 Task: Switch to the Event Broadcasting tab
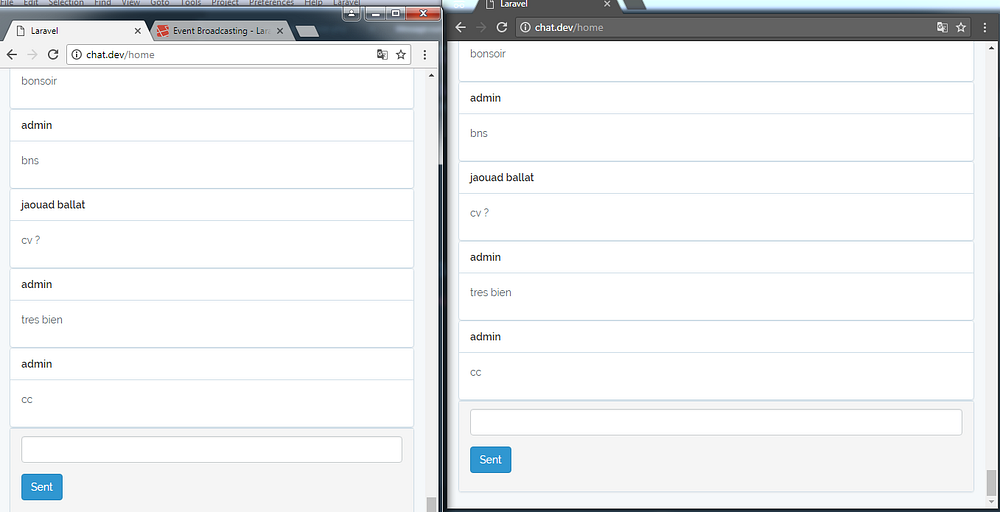point(222,31)
